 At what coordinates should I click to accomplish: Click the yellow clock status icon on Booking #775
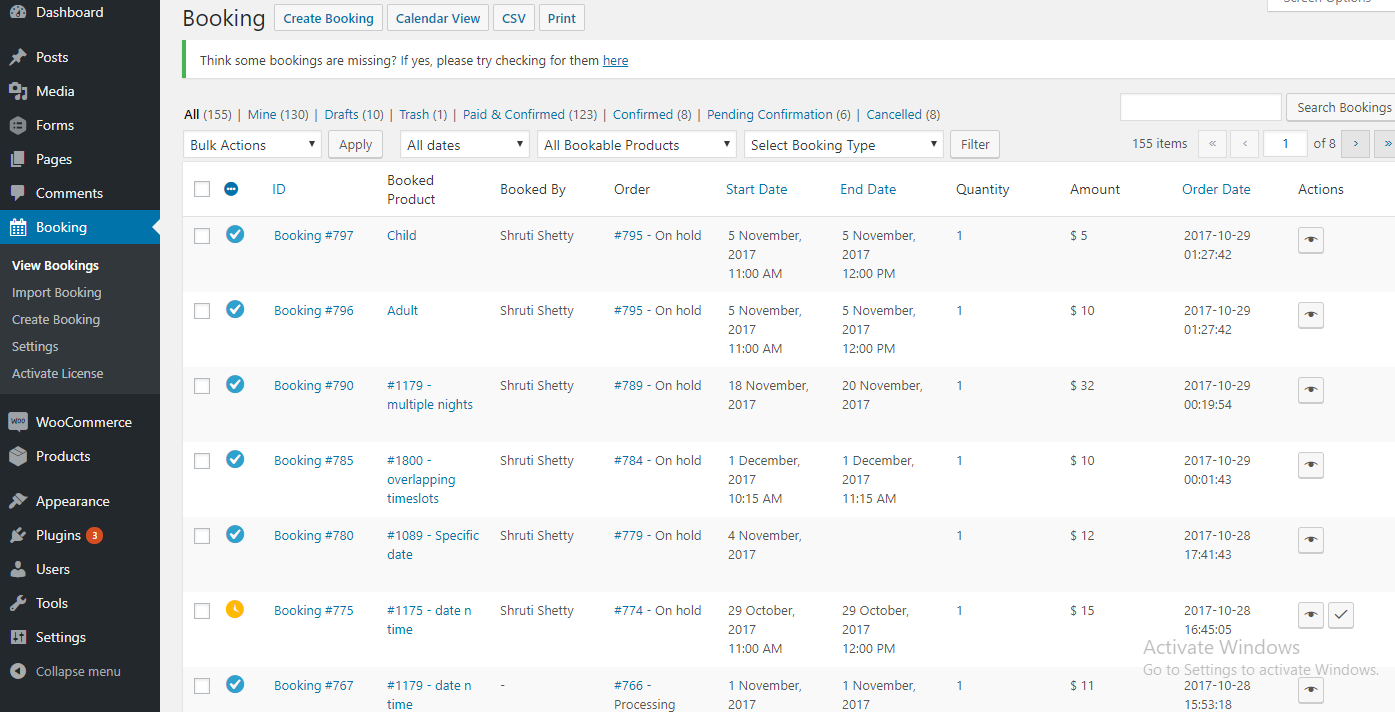[235, 609]
